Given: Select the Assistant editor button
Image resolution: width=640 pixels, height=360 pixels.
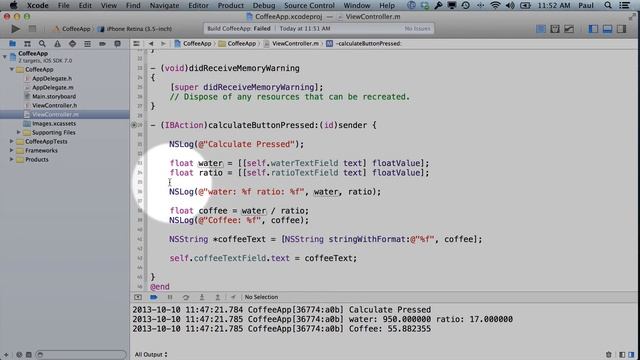Looking at the screenshot, I should point(555,29).
